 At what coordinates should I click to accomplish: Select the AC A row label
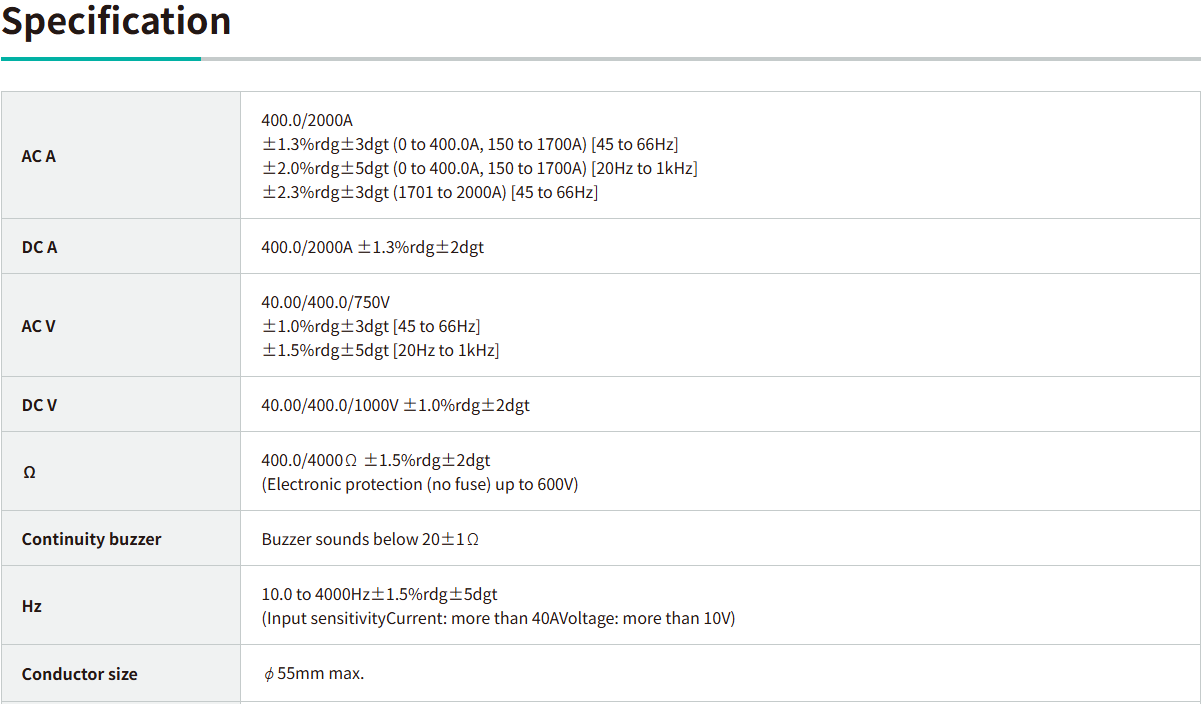(x=39, y=156)
